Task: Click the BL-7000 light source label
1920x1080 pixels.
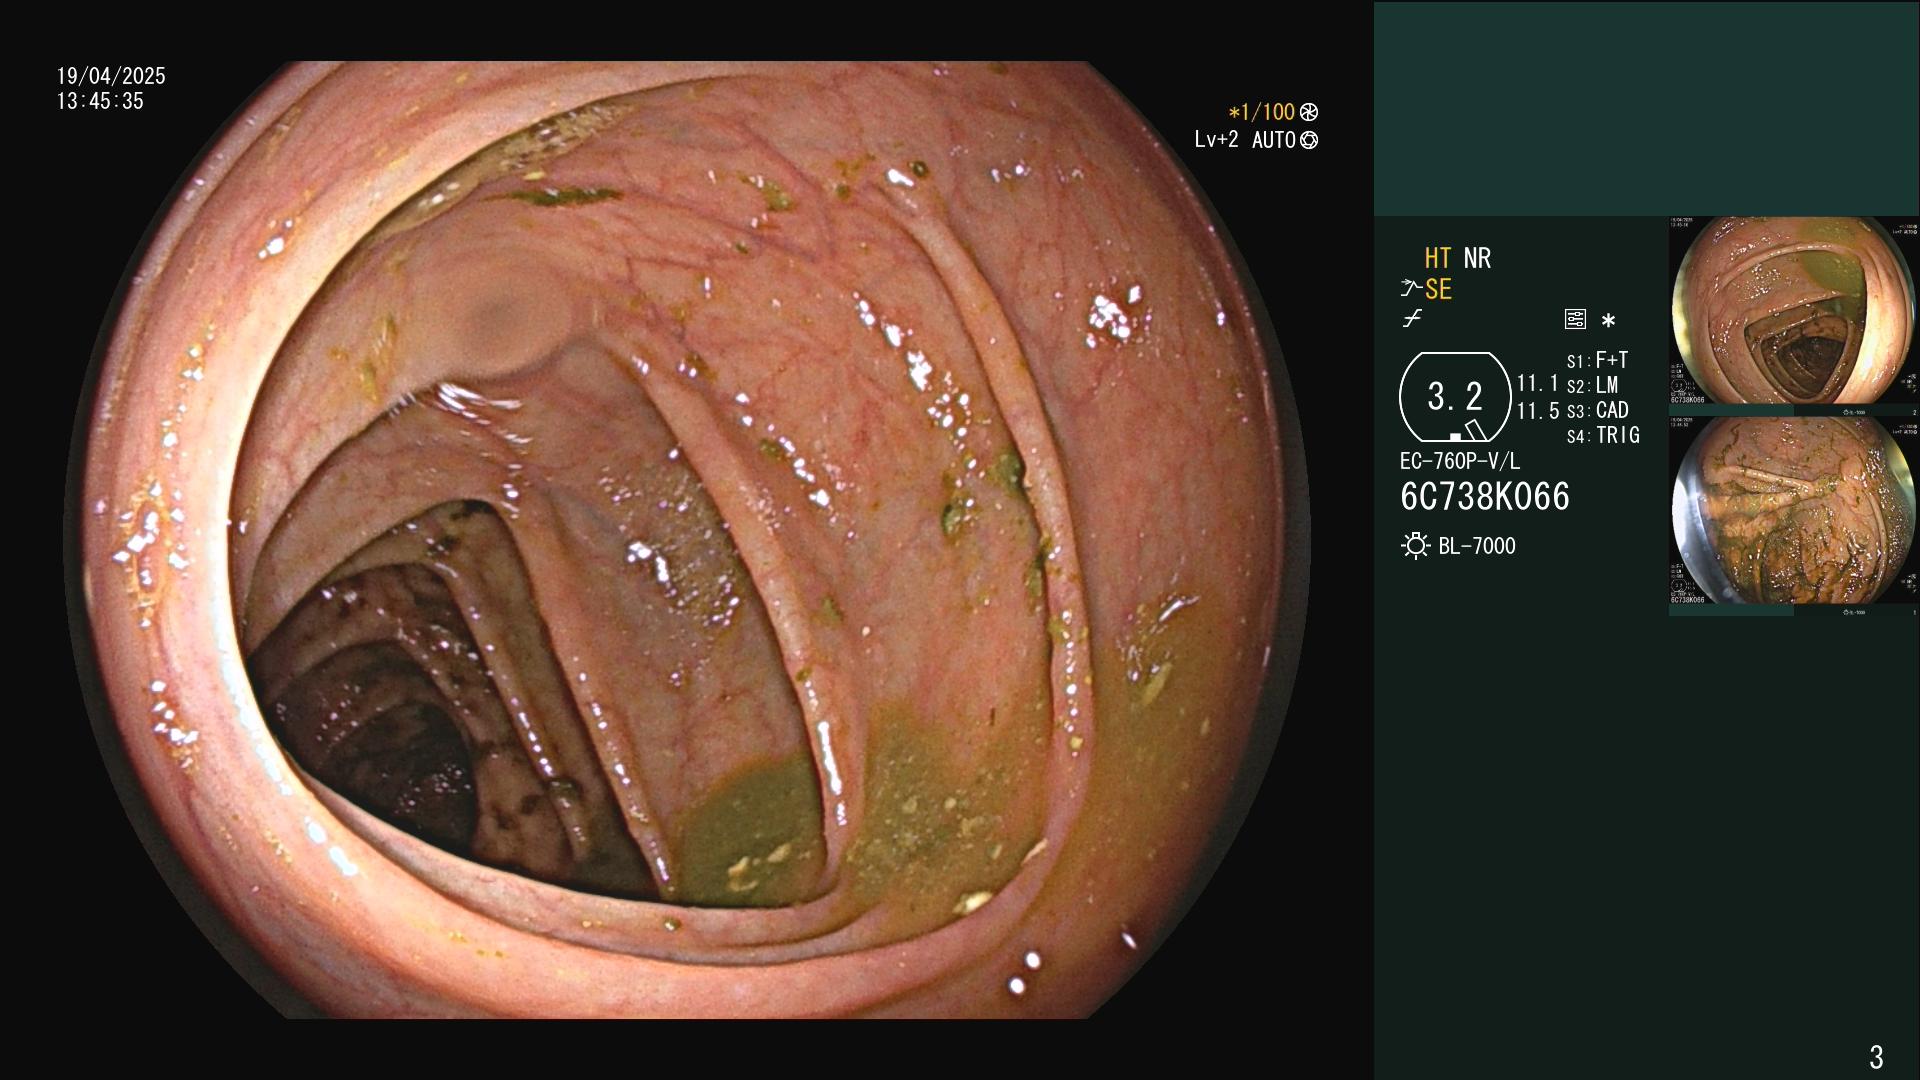Action: [x=1477, y=546]
